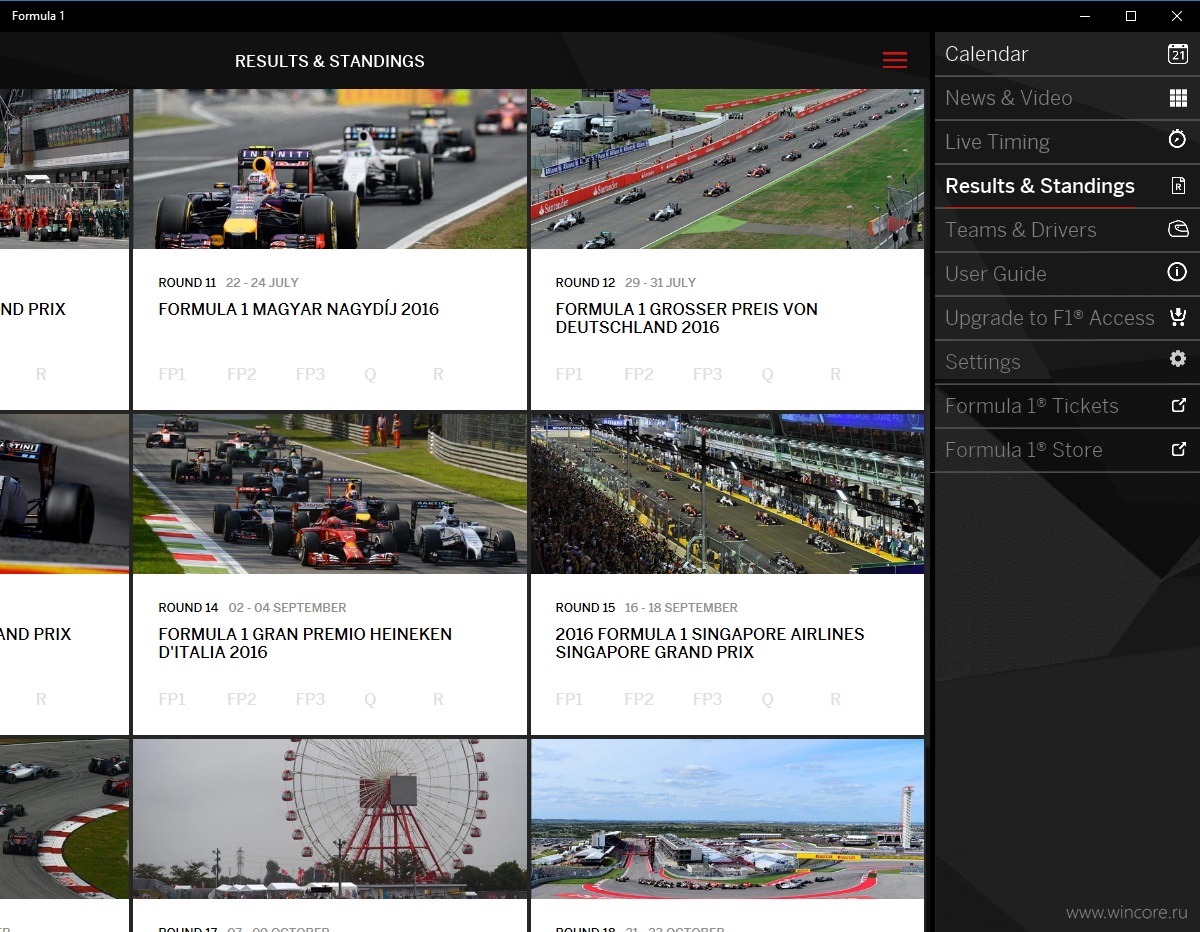Open Q qualifying results for Magyar Nagydíj
The width and height of the screenshot is (1200, 932).
[370, 374]
